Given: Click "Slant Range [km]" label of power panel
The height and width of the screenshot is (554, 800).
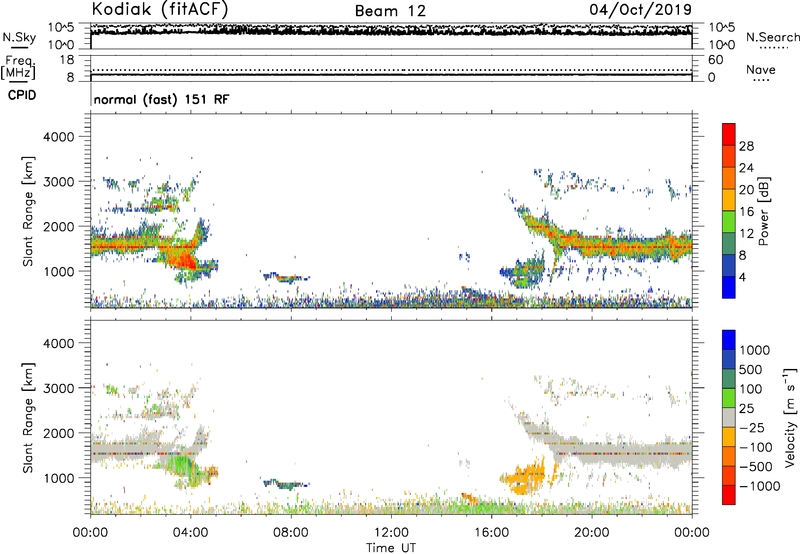Looking at the screenshot, I should click(28, 211).
